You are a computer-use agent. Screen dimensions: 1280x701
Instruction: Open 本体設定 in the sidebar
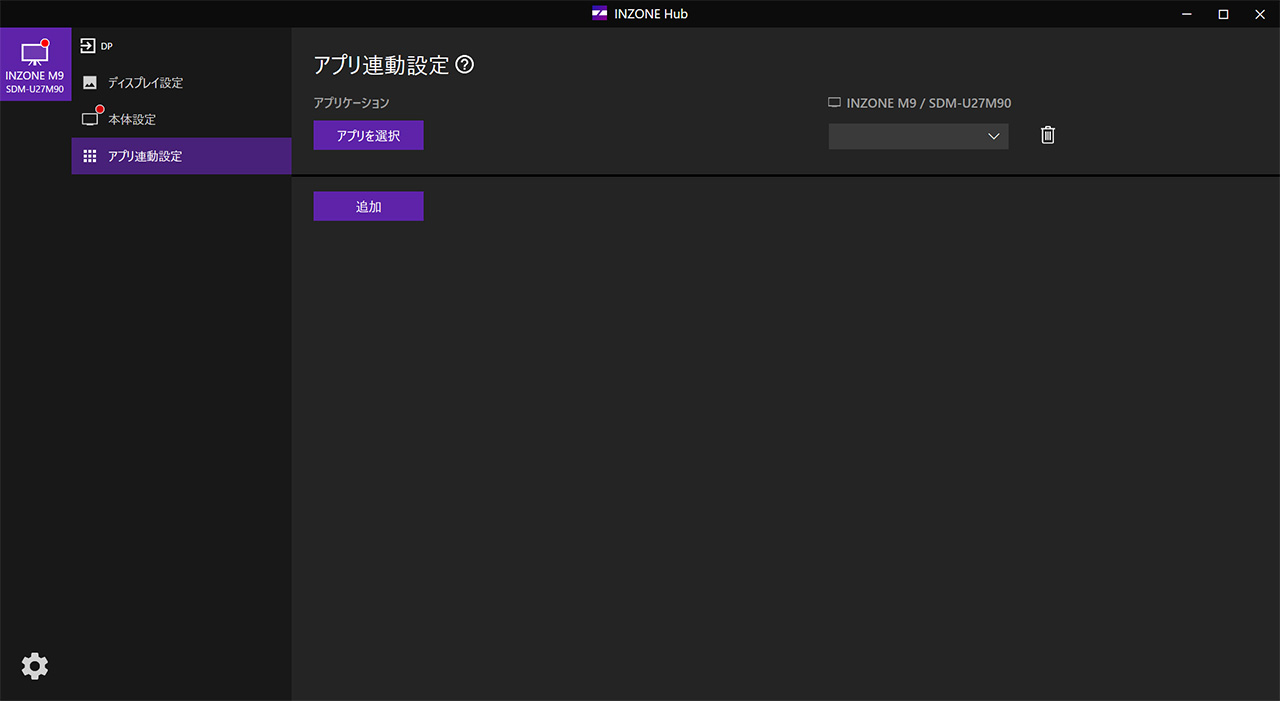coord(181,120)
